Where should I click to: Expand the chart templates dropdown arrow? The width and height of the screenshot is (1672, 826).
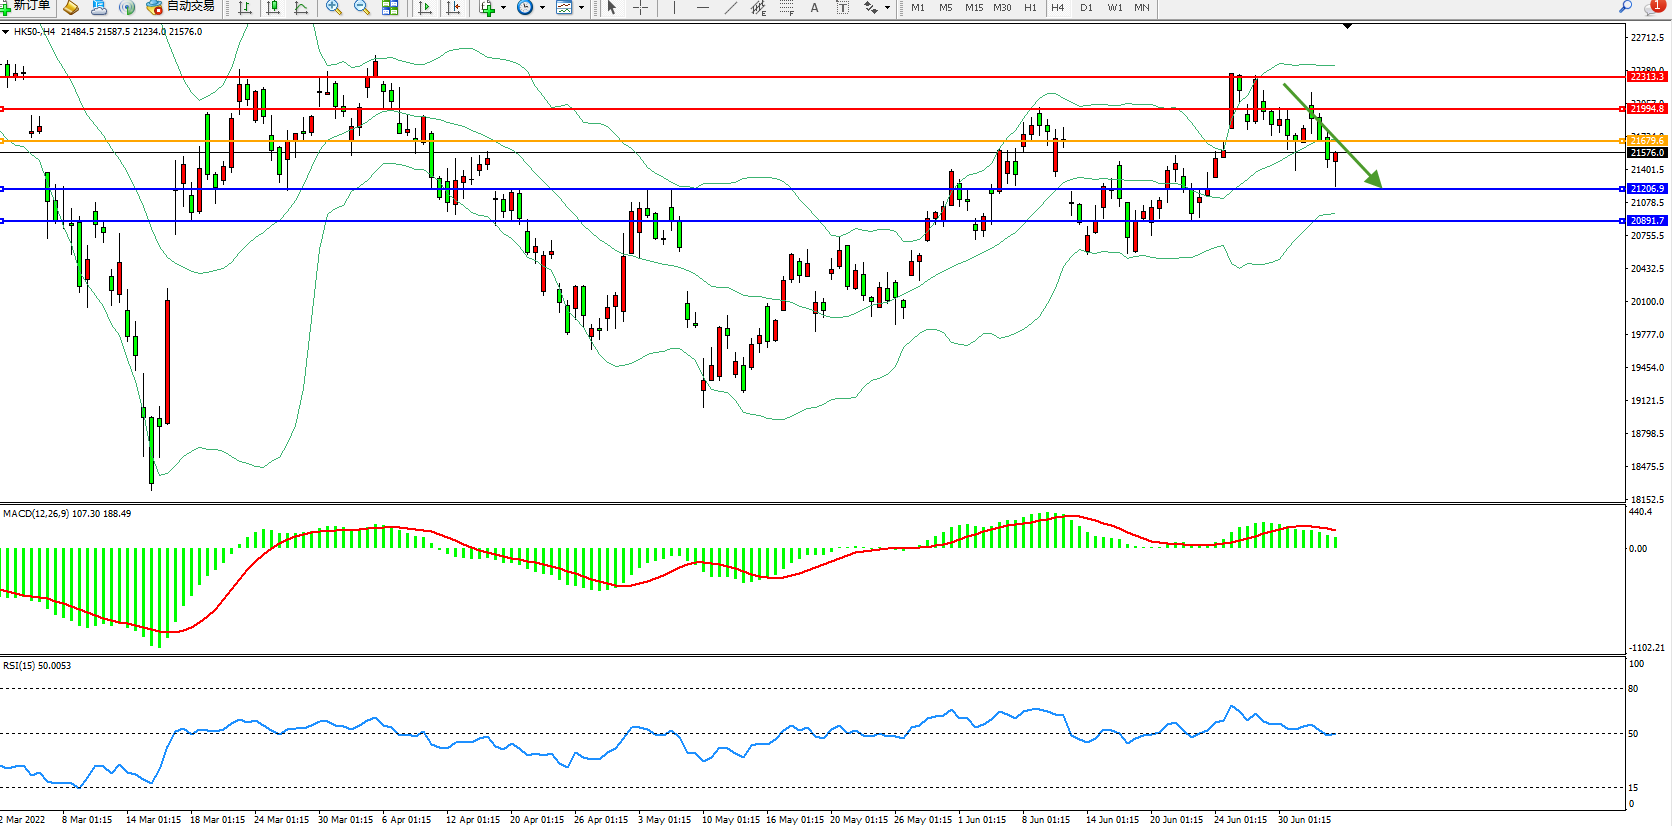click(x=581, y=8)
